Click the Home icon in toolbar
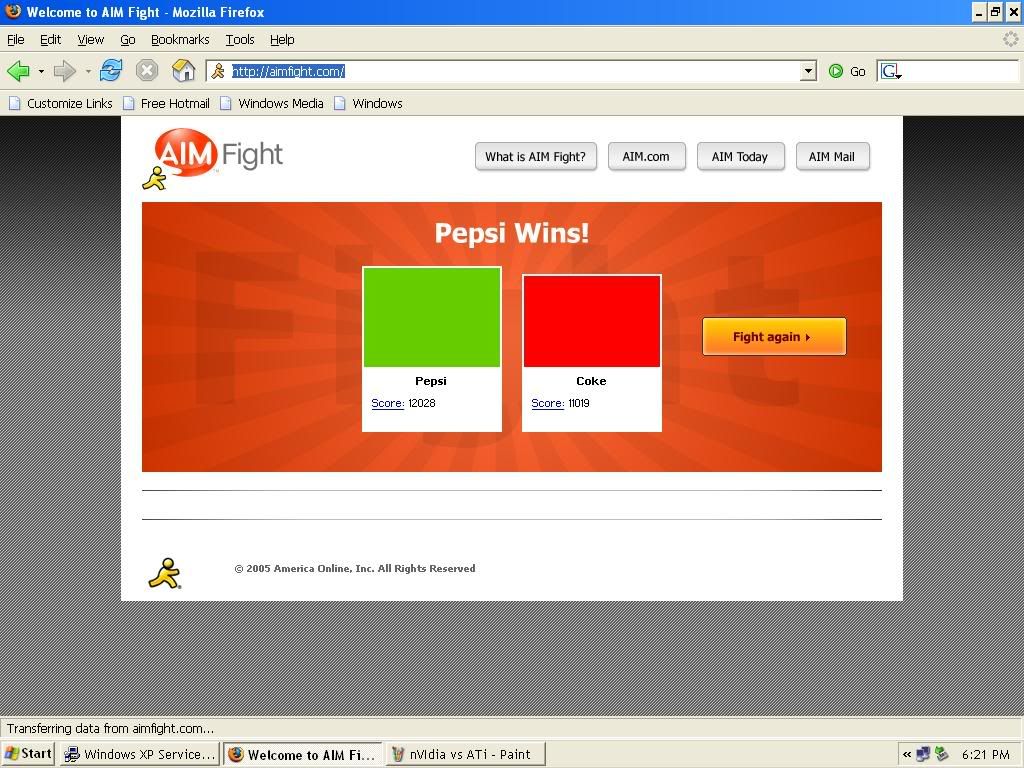 (183, 71)
